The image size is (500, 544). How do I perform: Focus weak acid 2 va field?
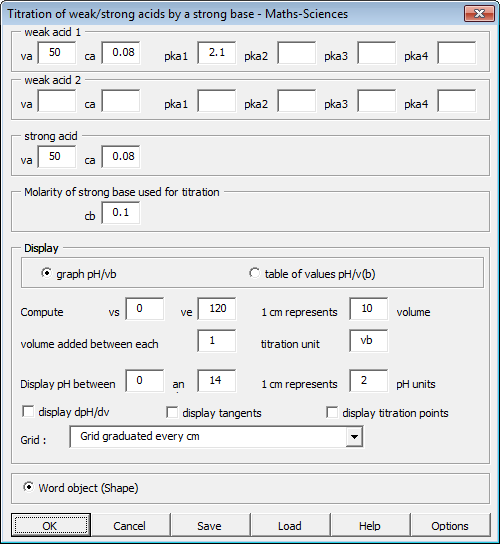[x=57, y=101]
